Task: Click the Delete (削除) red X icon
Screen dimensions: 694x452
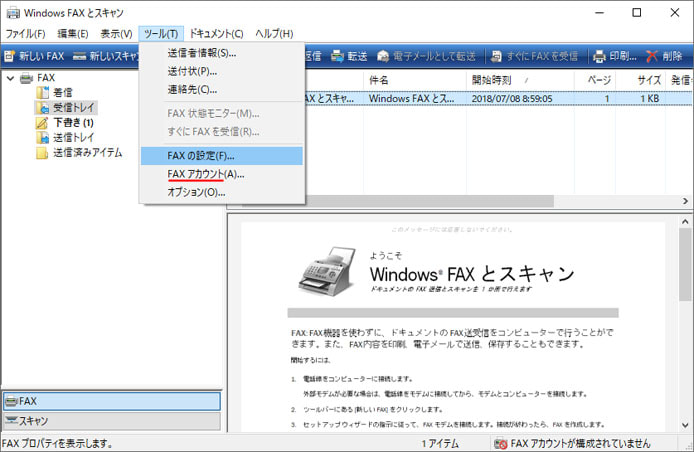Action: 652,56
